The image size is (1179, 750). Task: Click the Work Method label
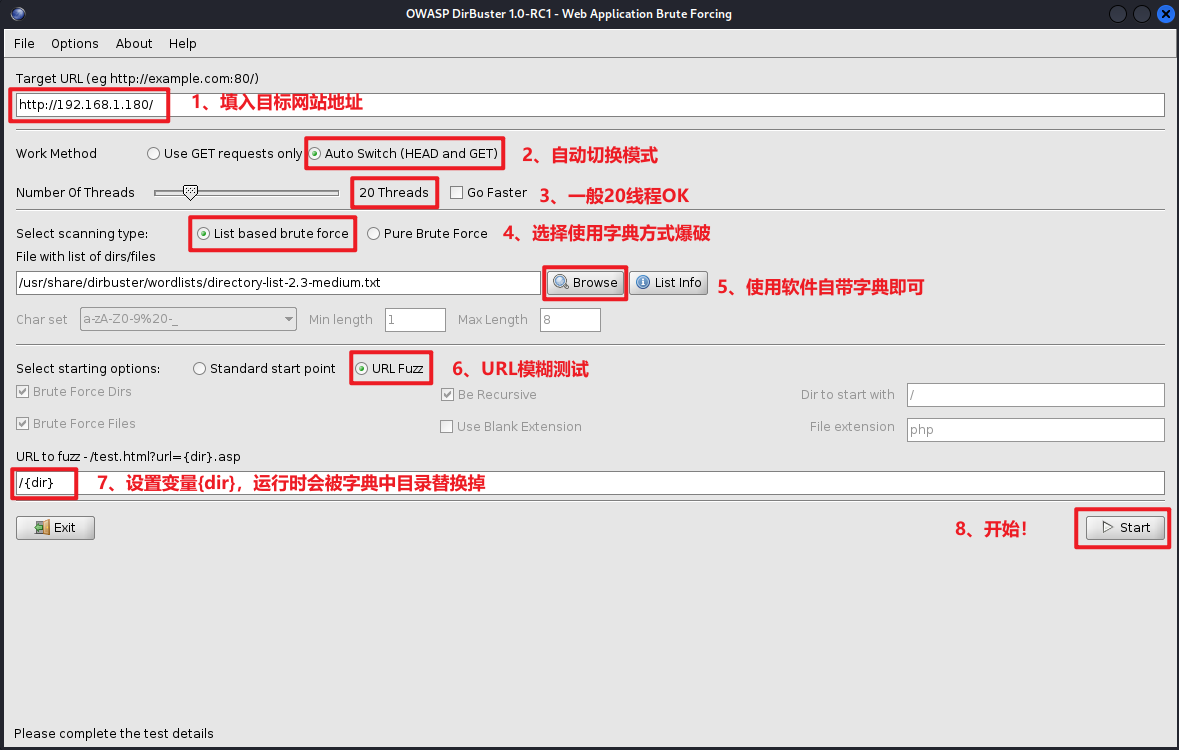pos(56,153)
